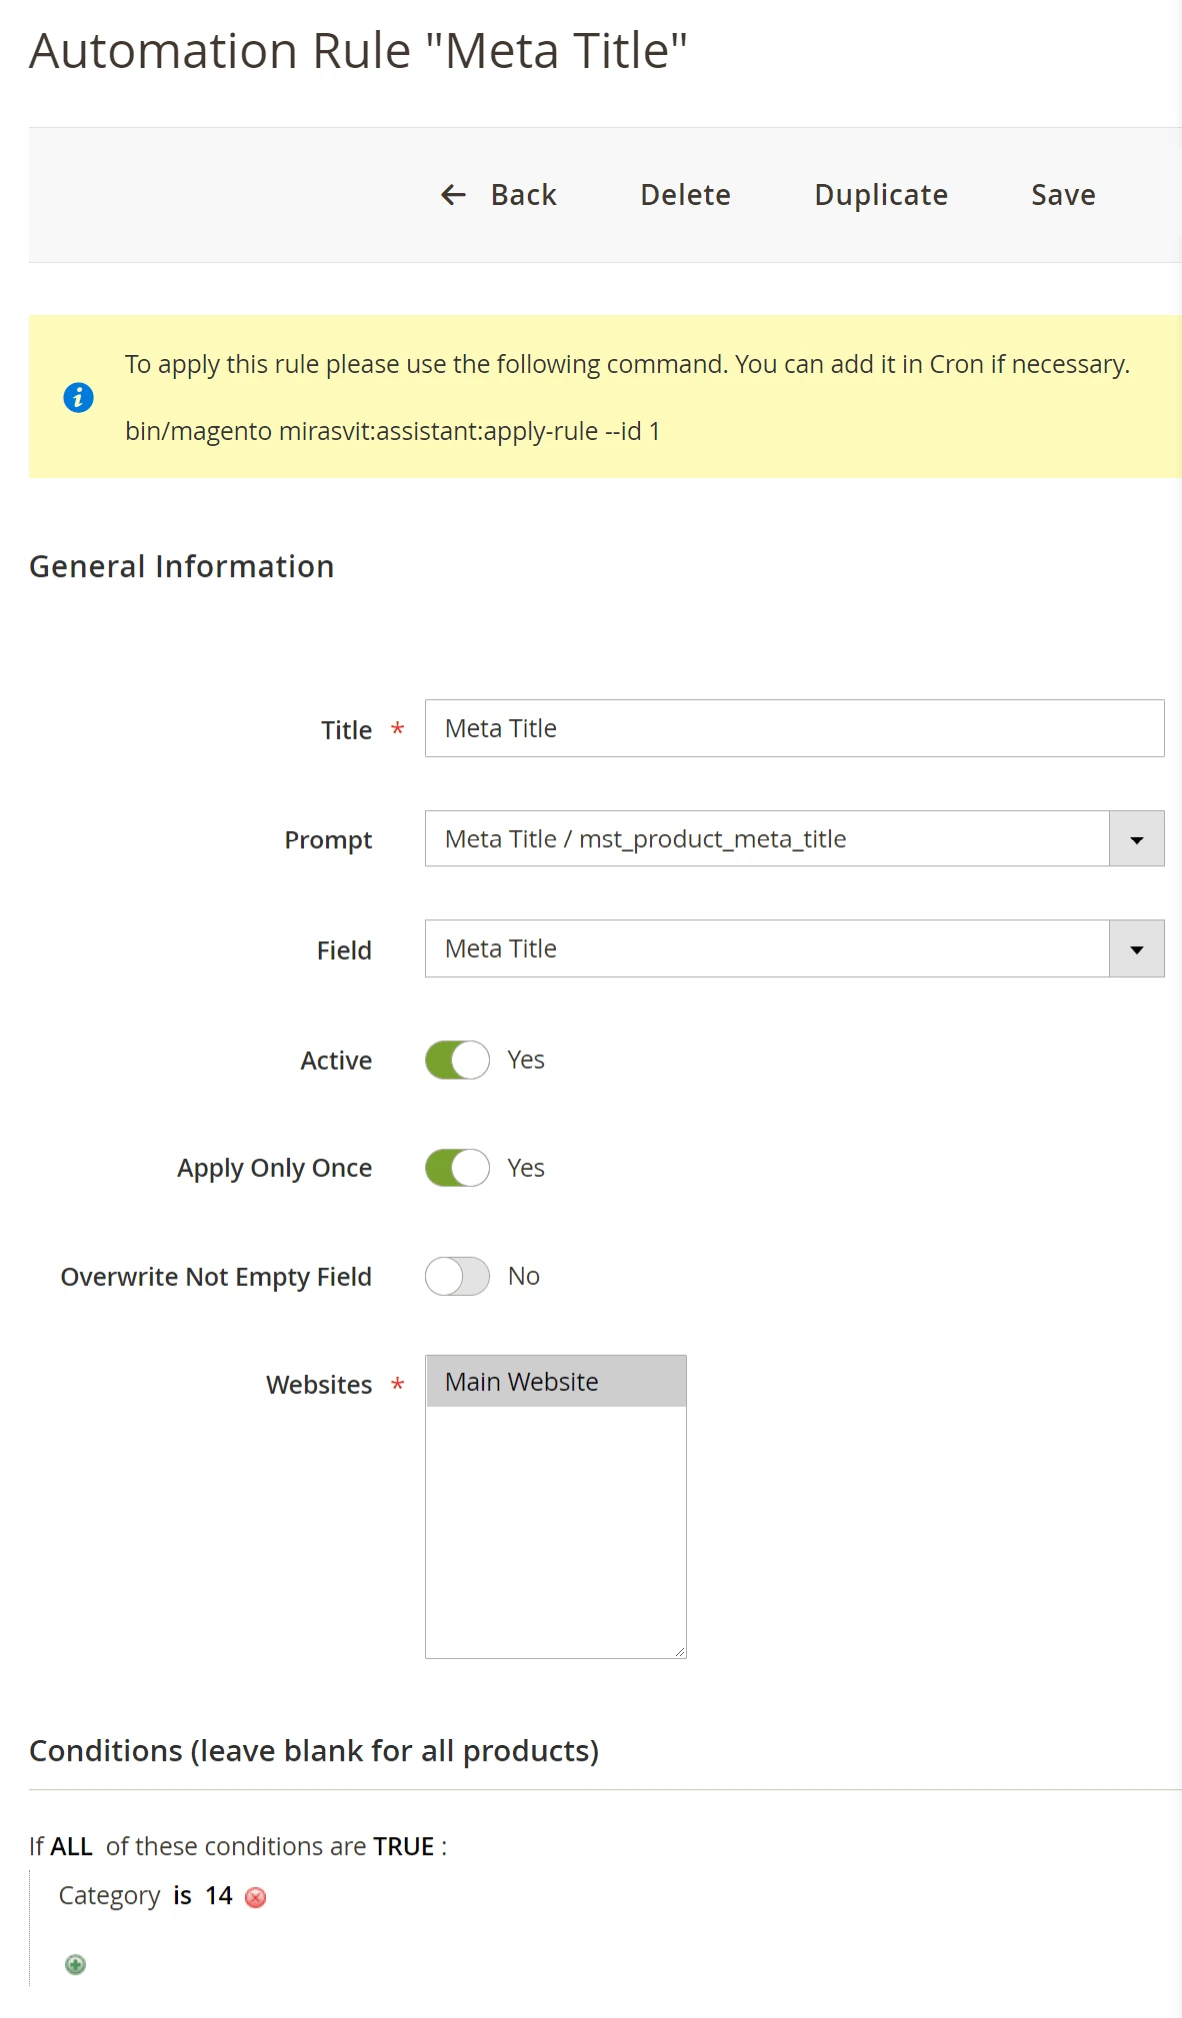Click the Back arrow icon

point(454,195)
